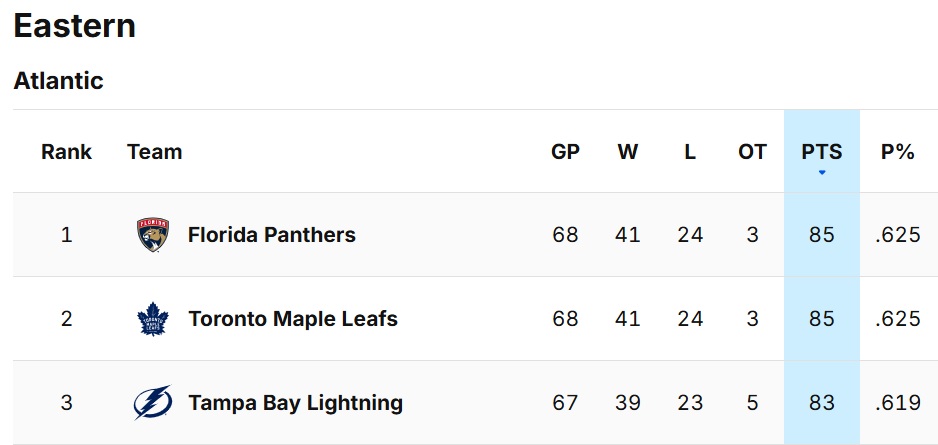Sort standings by GP column header
Screen dimensions: 938x445
click(x=565, y=152)
